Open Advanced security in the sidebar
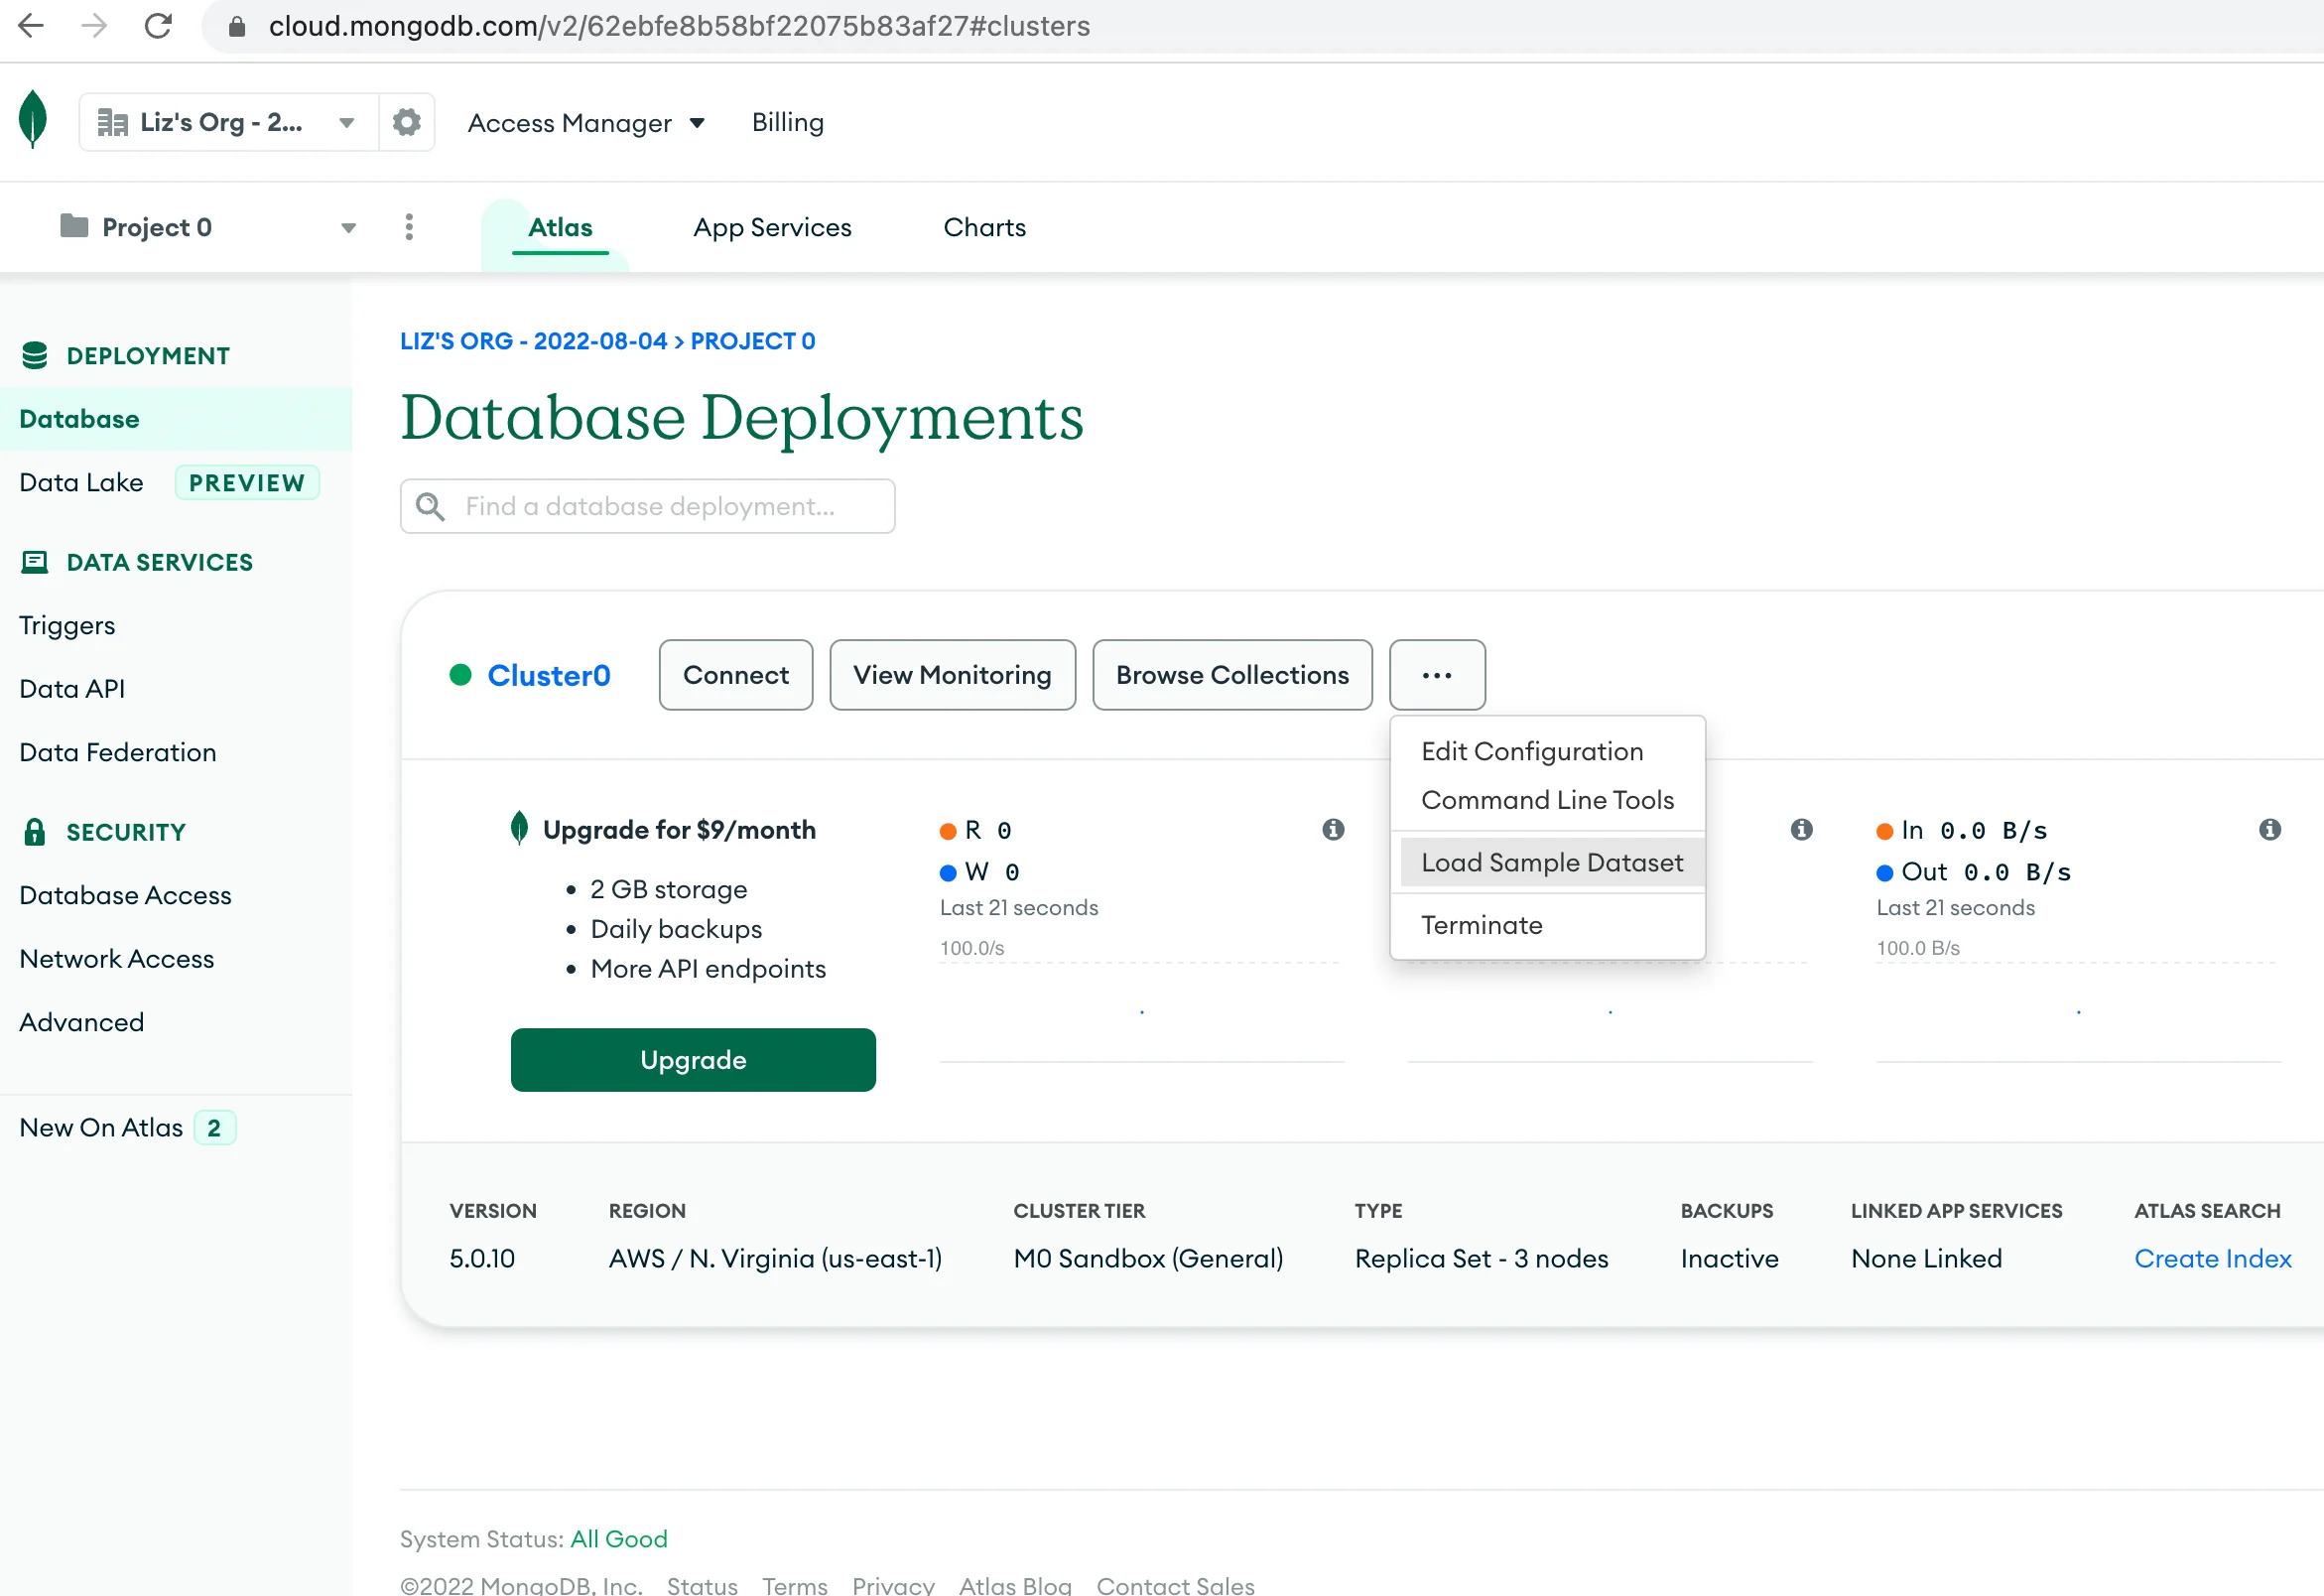The width and height of the screenshot is (2324, 1596). (82, 1022)
